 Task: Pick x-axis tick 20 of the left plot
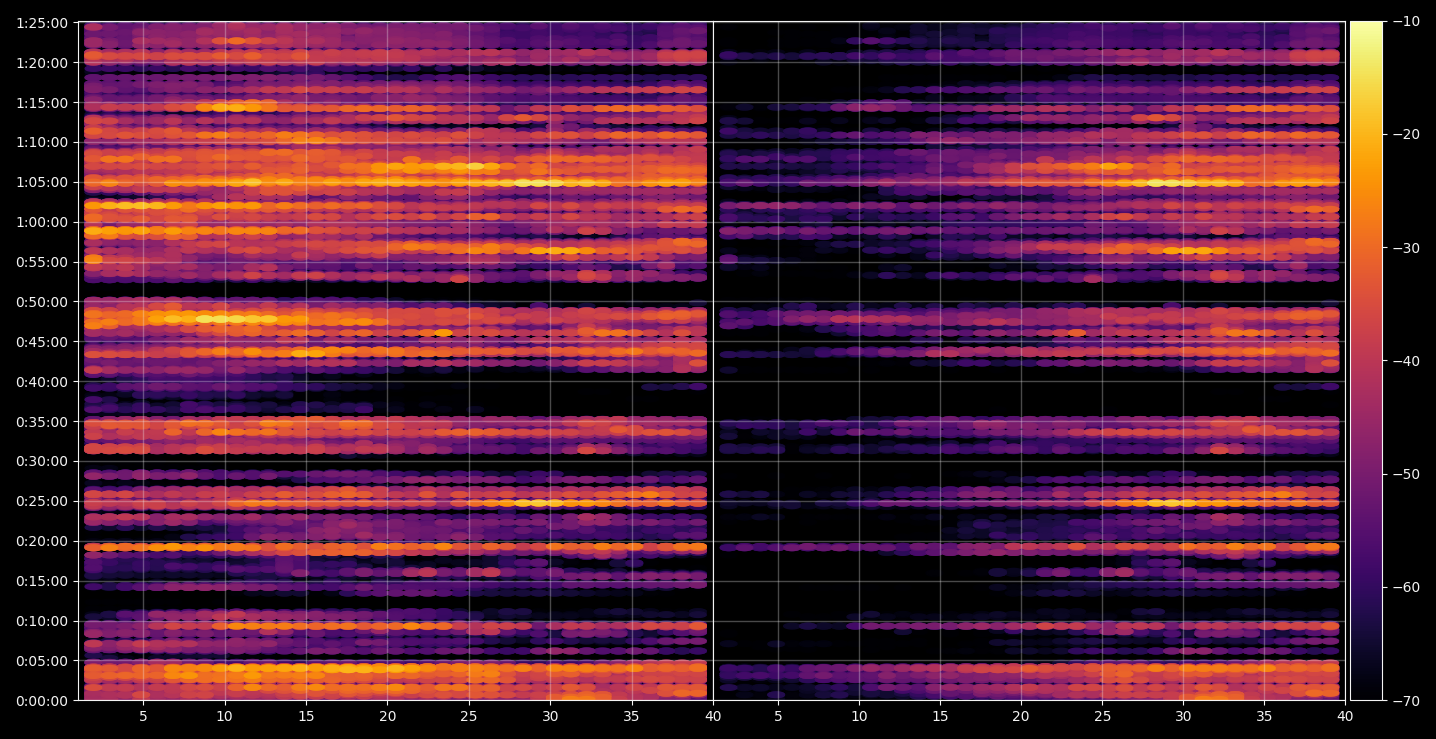point(387,716)
